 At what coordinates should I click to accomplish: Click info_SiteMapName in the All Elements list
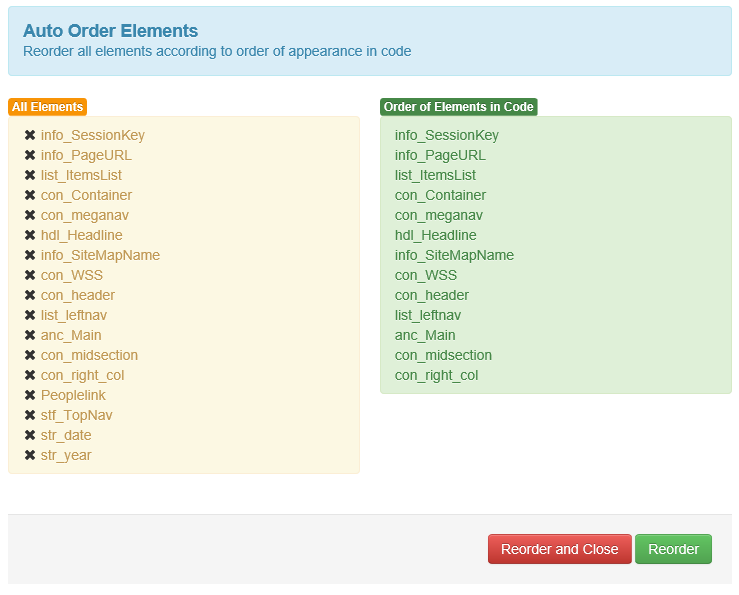click(x=100, y=255)
